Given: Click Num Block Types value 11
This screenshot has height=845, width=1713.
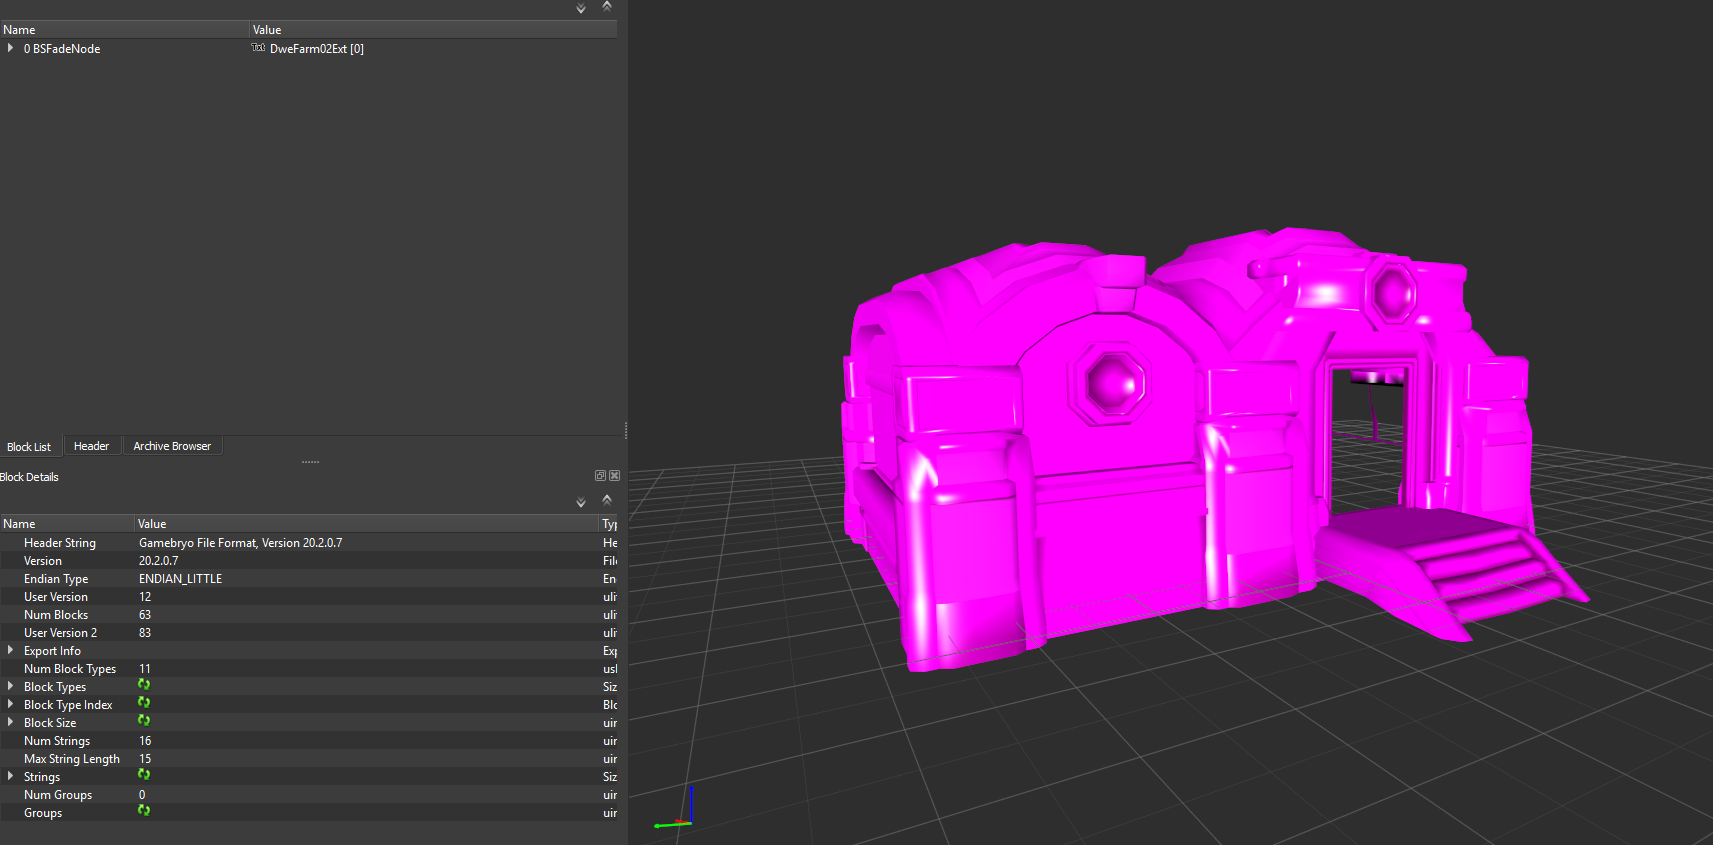Looking at the screenshot, I should click(x=145, y=669).
